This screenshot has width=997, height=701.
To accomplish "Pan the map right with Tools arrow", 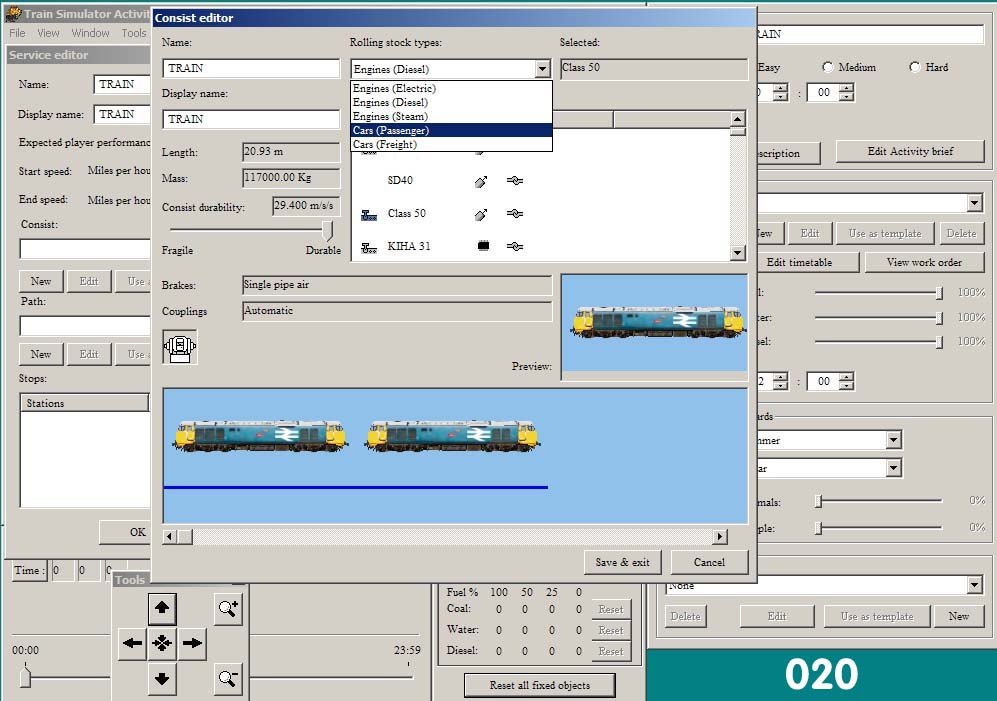I will pos(192,643).
